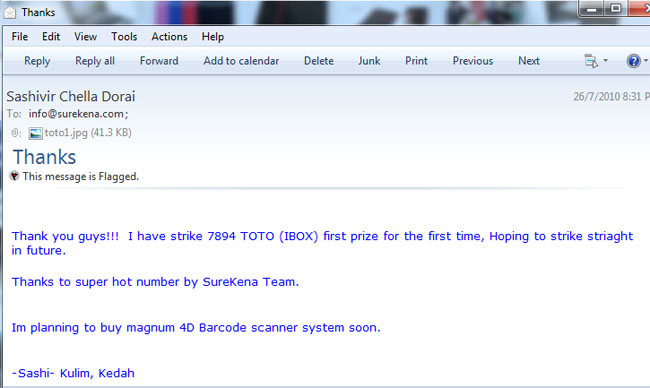Open the Actions menu
The image size is (650, 388).
tap(169, 36)
